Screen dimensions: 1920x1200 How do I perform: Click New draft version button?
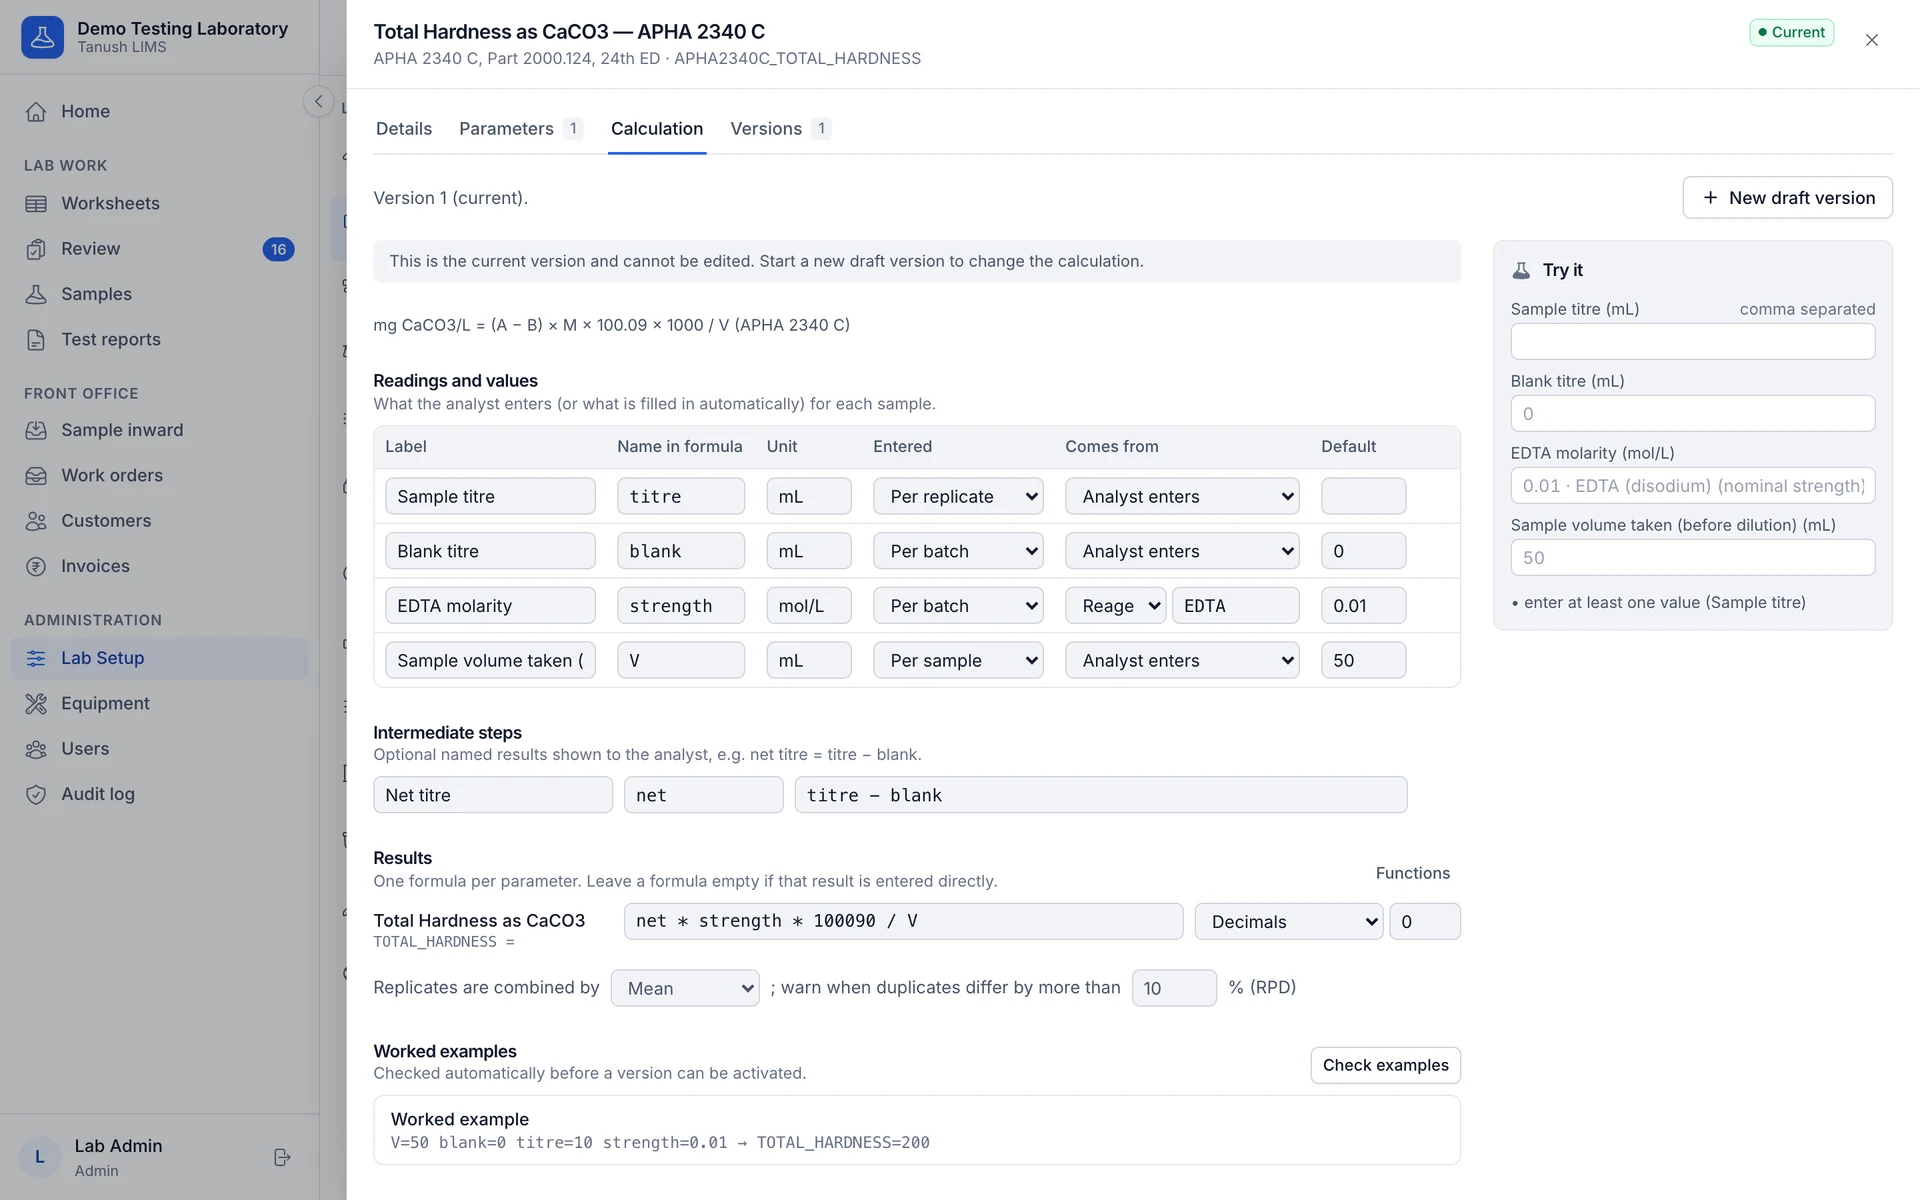tap(1787, 198)
